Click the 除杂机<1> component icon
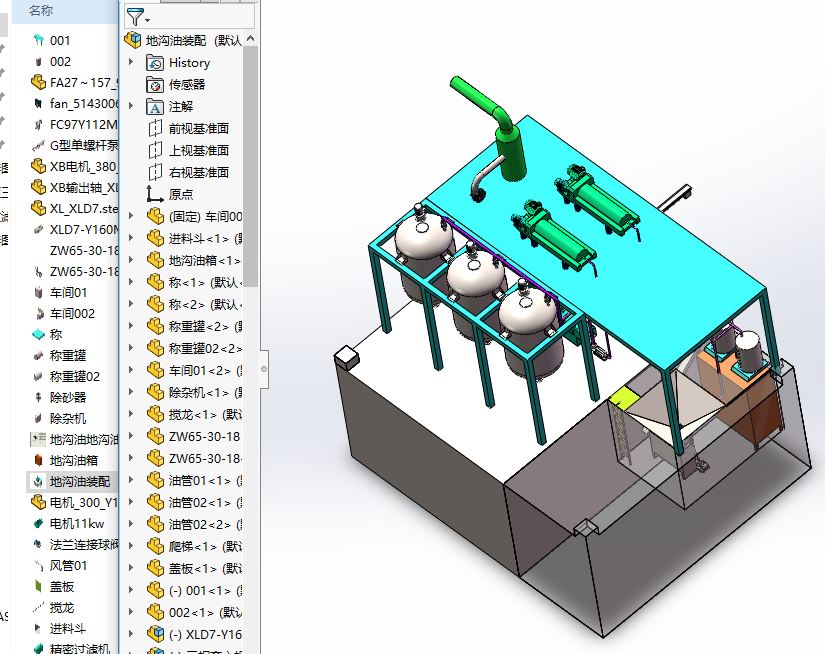 tap(155, 393)
